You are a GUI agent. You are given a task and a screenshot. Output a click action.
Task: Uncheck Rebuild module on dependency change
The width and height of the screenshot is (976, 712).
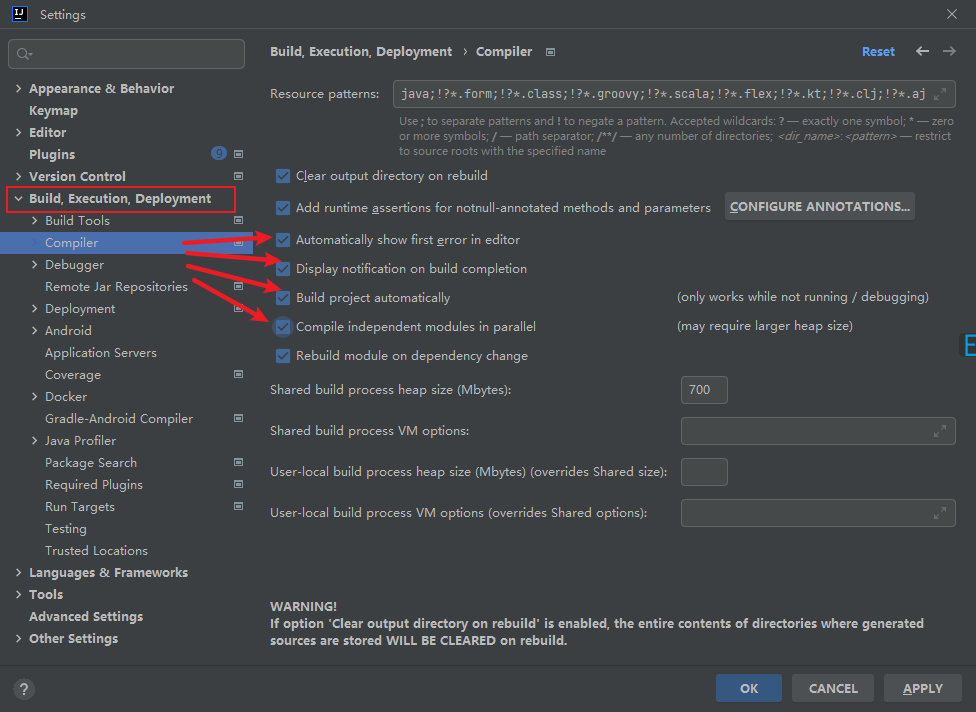pyautogui.click(x=283, y=355)
